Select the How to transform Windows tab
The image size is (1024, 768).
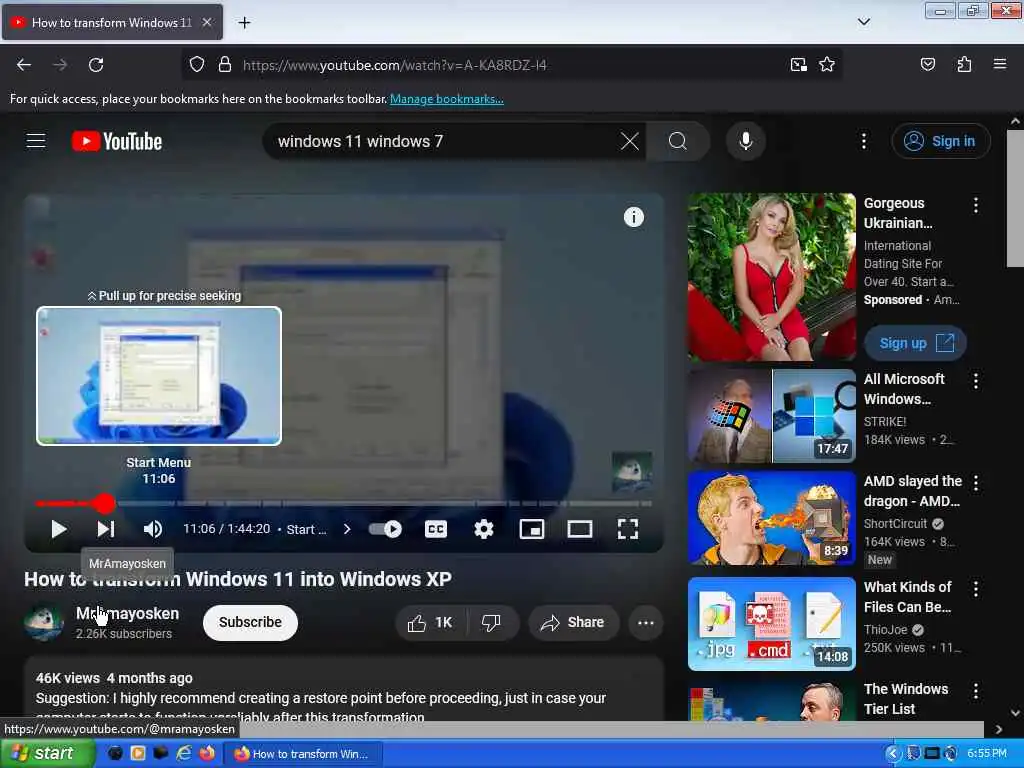pyautogui.click(x=112, y=22)
